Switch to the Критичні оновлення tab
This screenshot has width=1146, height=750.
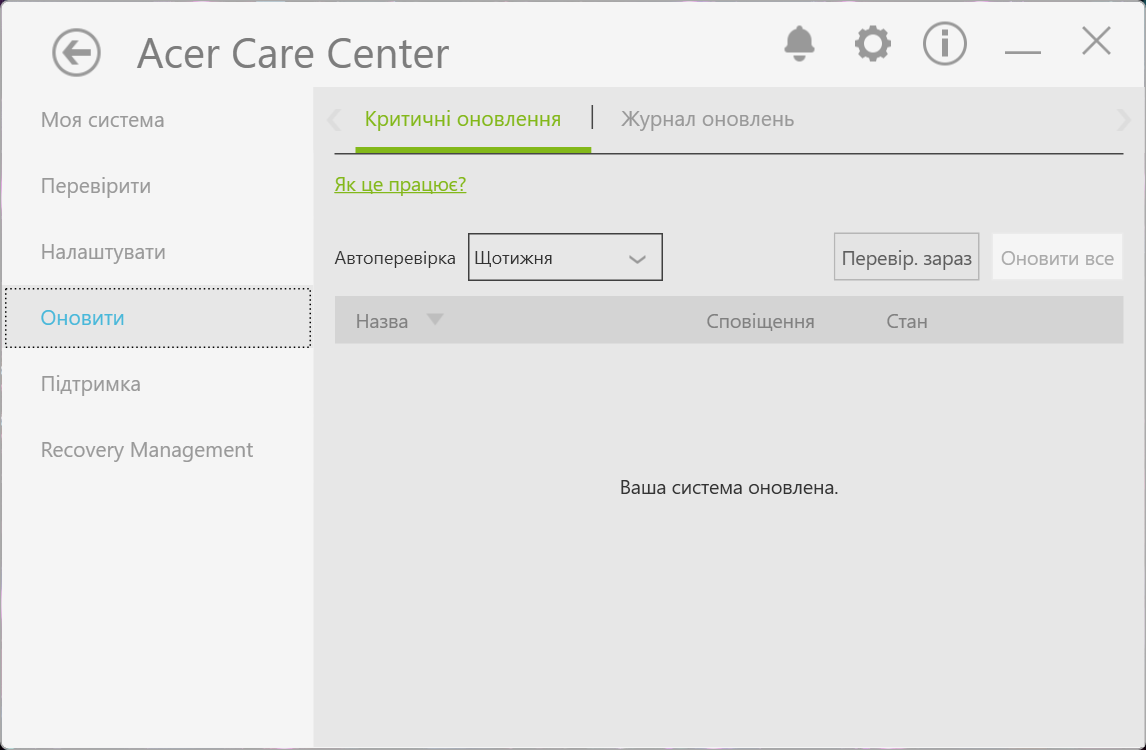pos(463,119)
